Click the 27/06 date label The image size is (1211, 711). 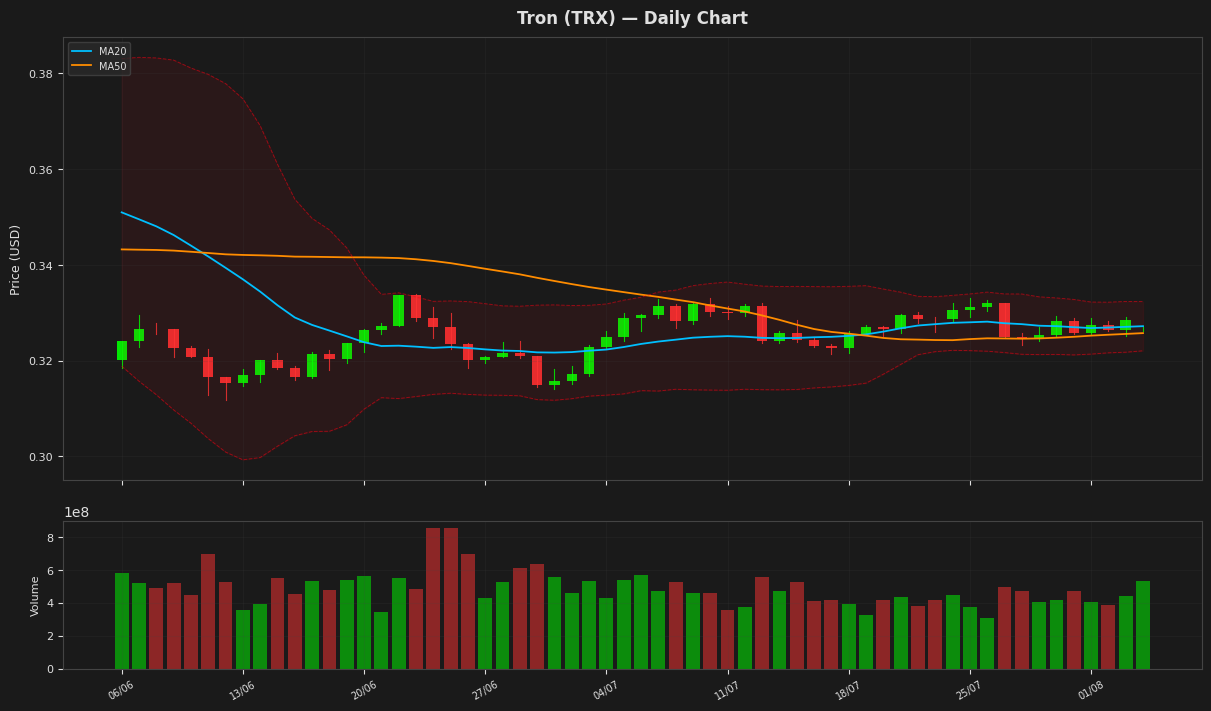(484, 690)
